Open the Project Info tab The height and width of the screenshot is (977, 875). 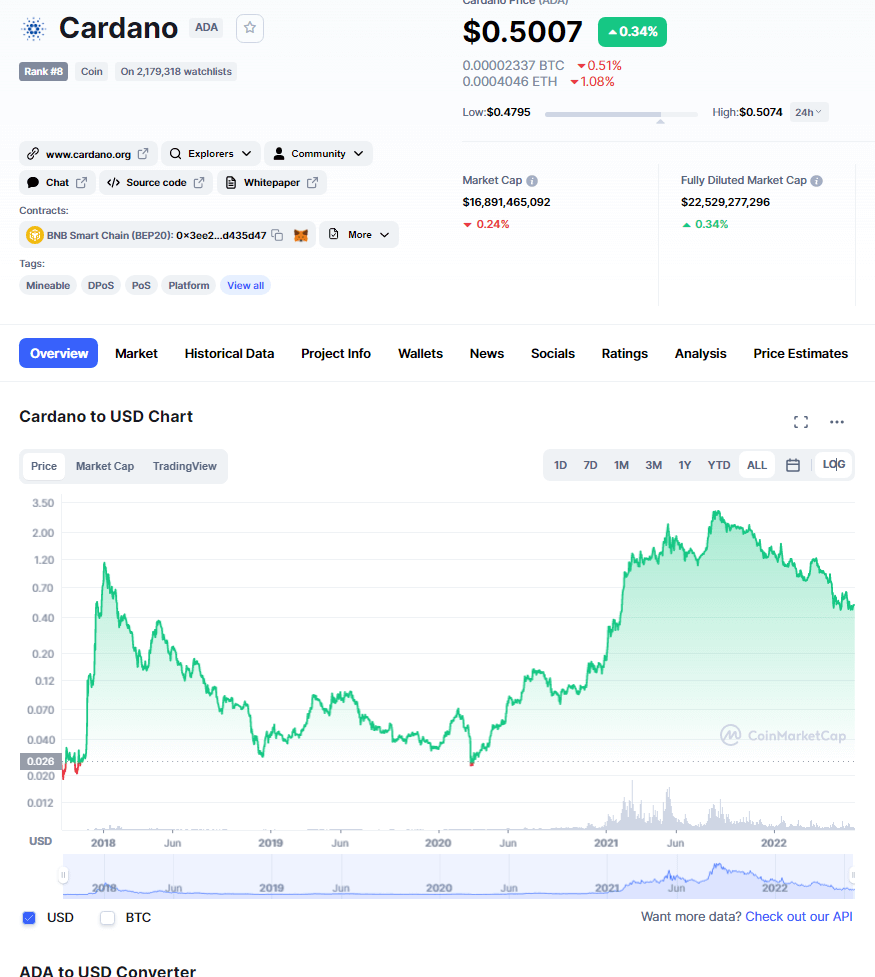336,353
